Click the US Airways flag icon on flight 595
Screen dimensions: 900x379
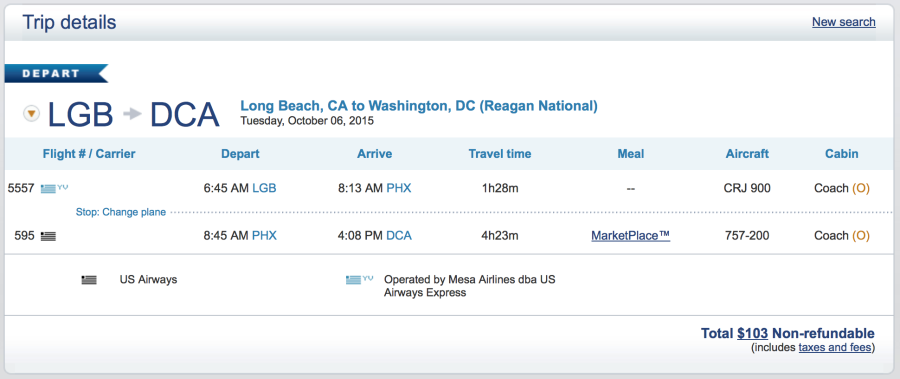[x=48, y=236]
